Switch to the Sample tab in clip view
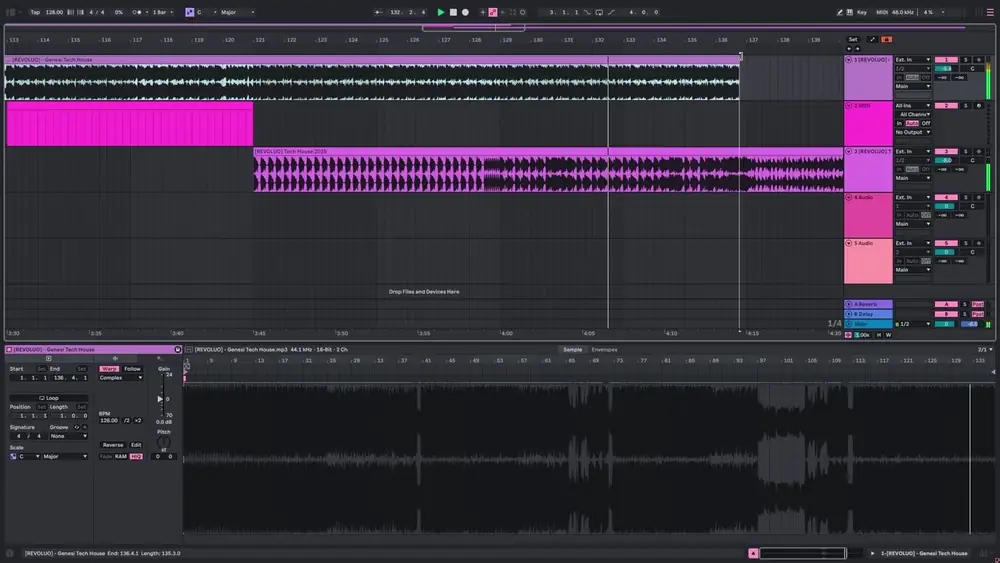Image resolution: width=1000 pixels, height=563 pixels. [572, 350]
